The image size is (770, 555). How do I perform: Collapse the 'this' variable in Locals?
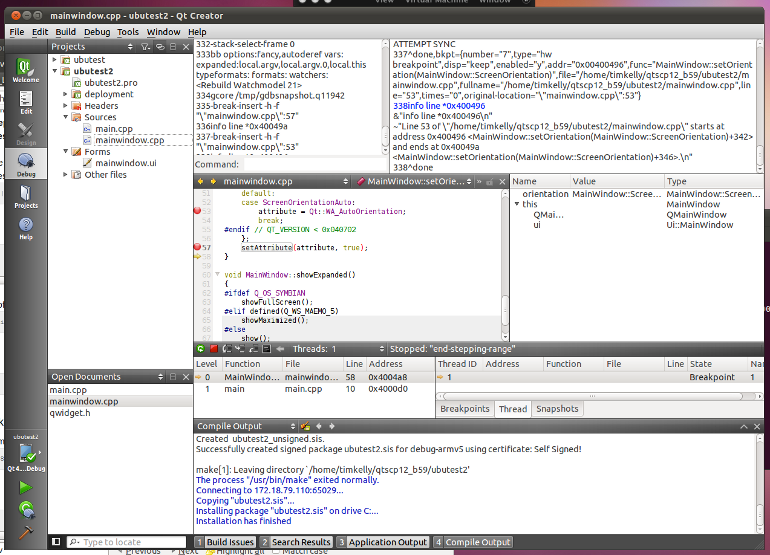pyautogui.click(x=517, y=204)
